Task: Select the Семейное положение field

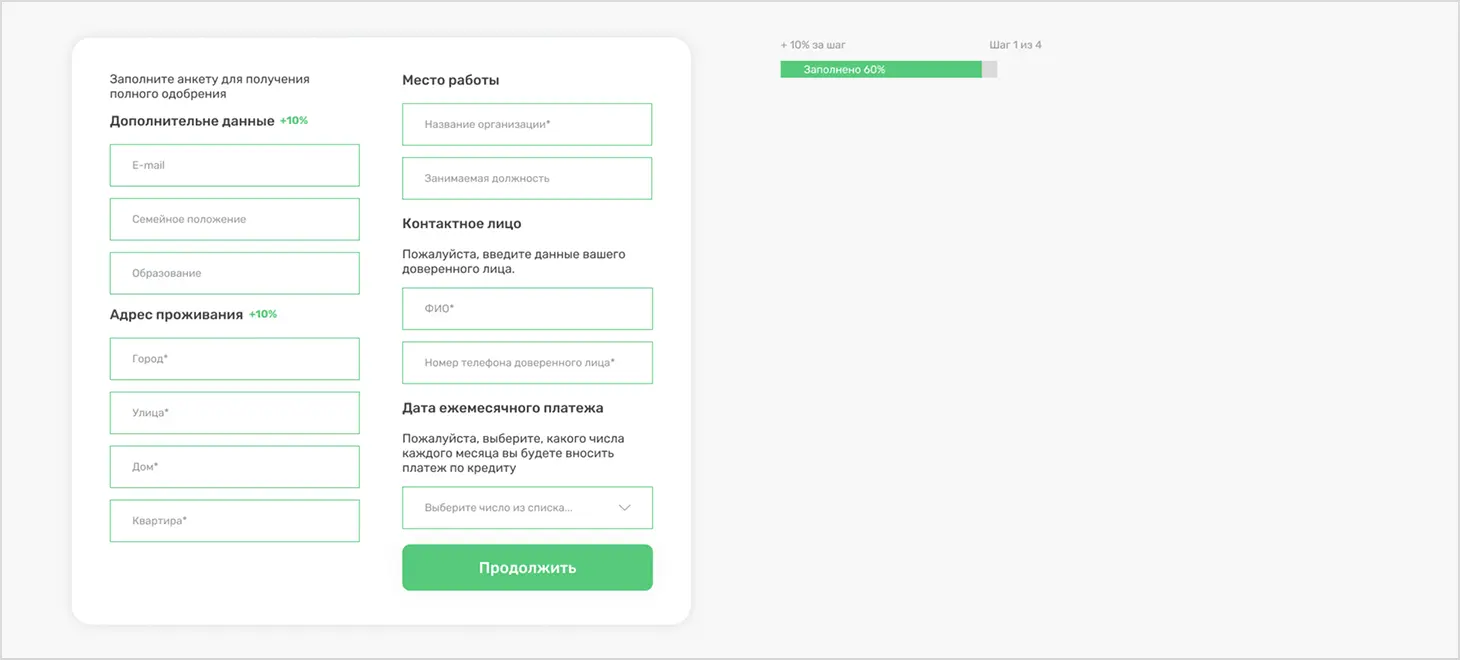Action: pos(234,219)
